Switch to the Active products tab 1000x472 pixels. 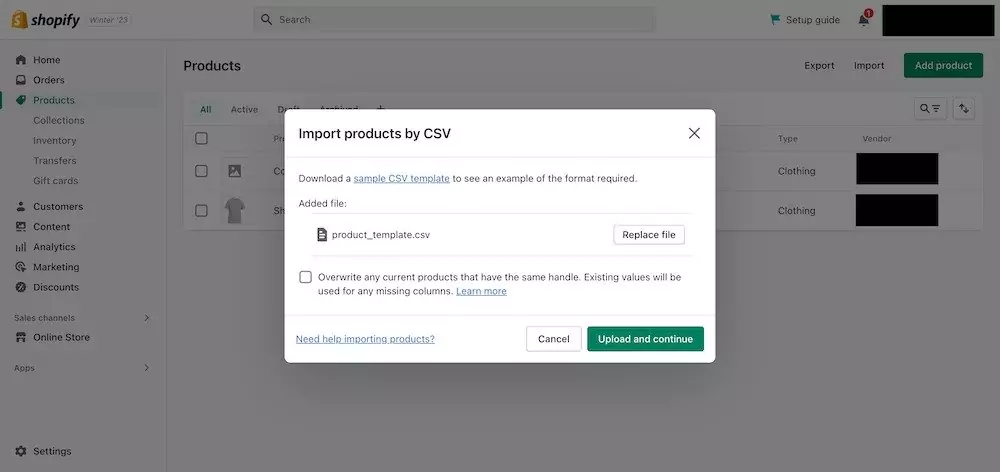click(244, 110)
